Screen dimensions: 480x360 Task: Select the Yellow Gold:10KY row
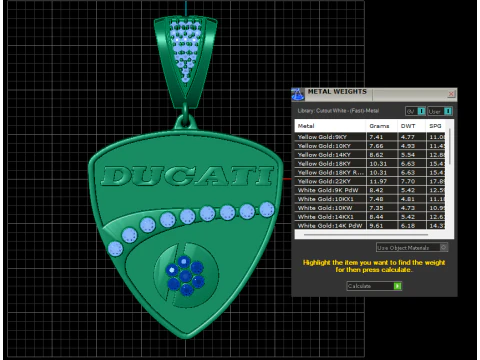(x=370, y=146)
